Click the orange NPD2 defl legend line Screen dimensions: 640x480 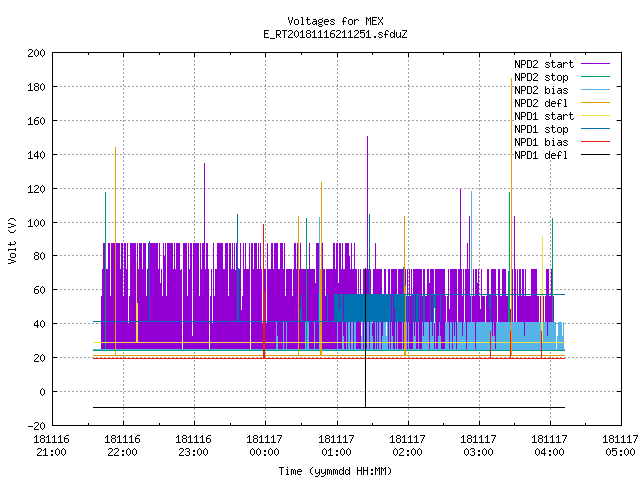tap(595, 102)
